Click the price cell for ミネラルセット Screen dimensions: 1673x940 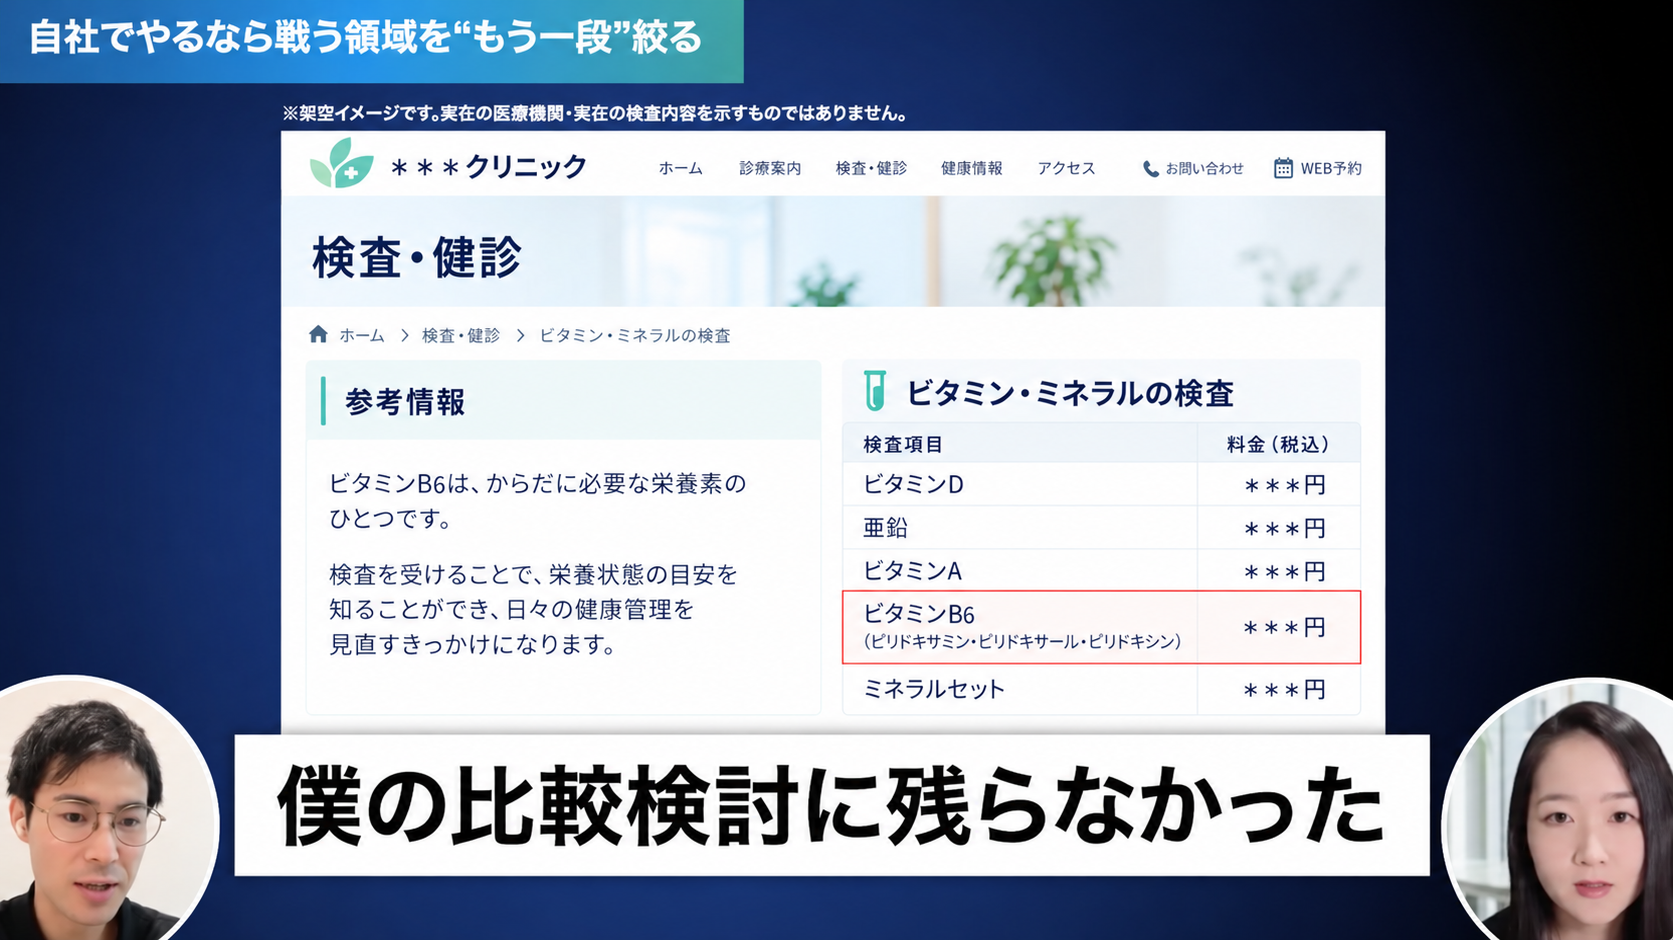[1279, 689]
